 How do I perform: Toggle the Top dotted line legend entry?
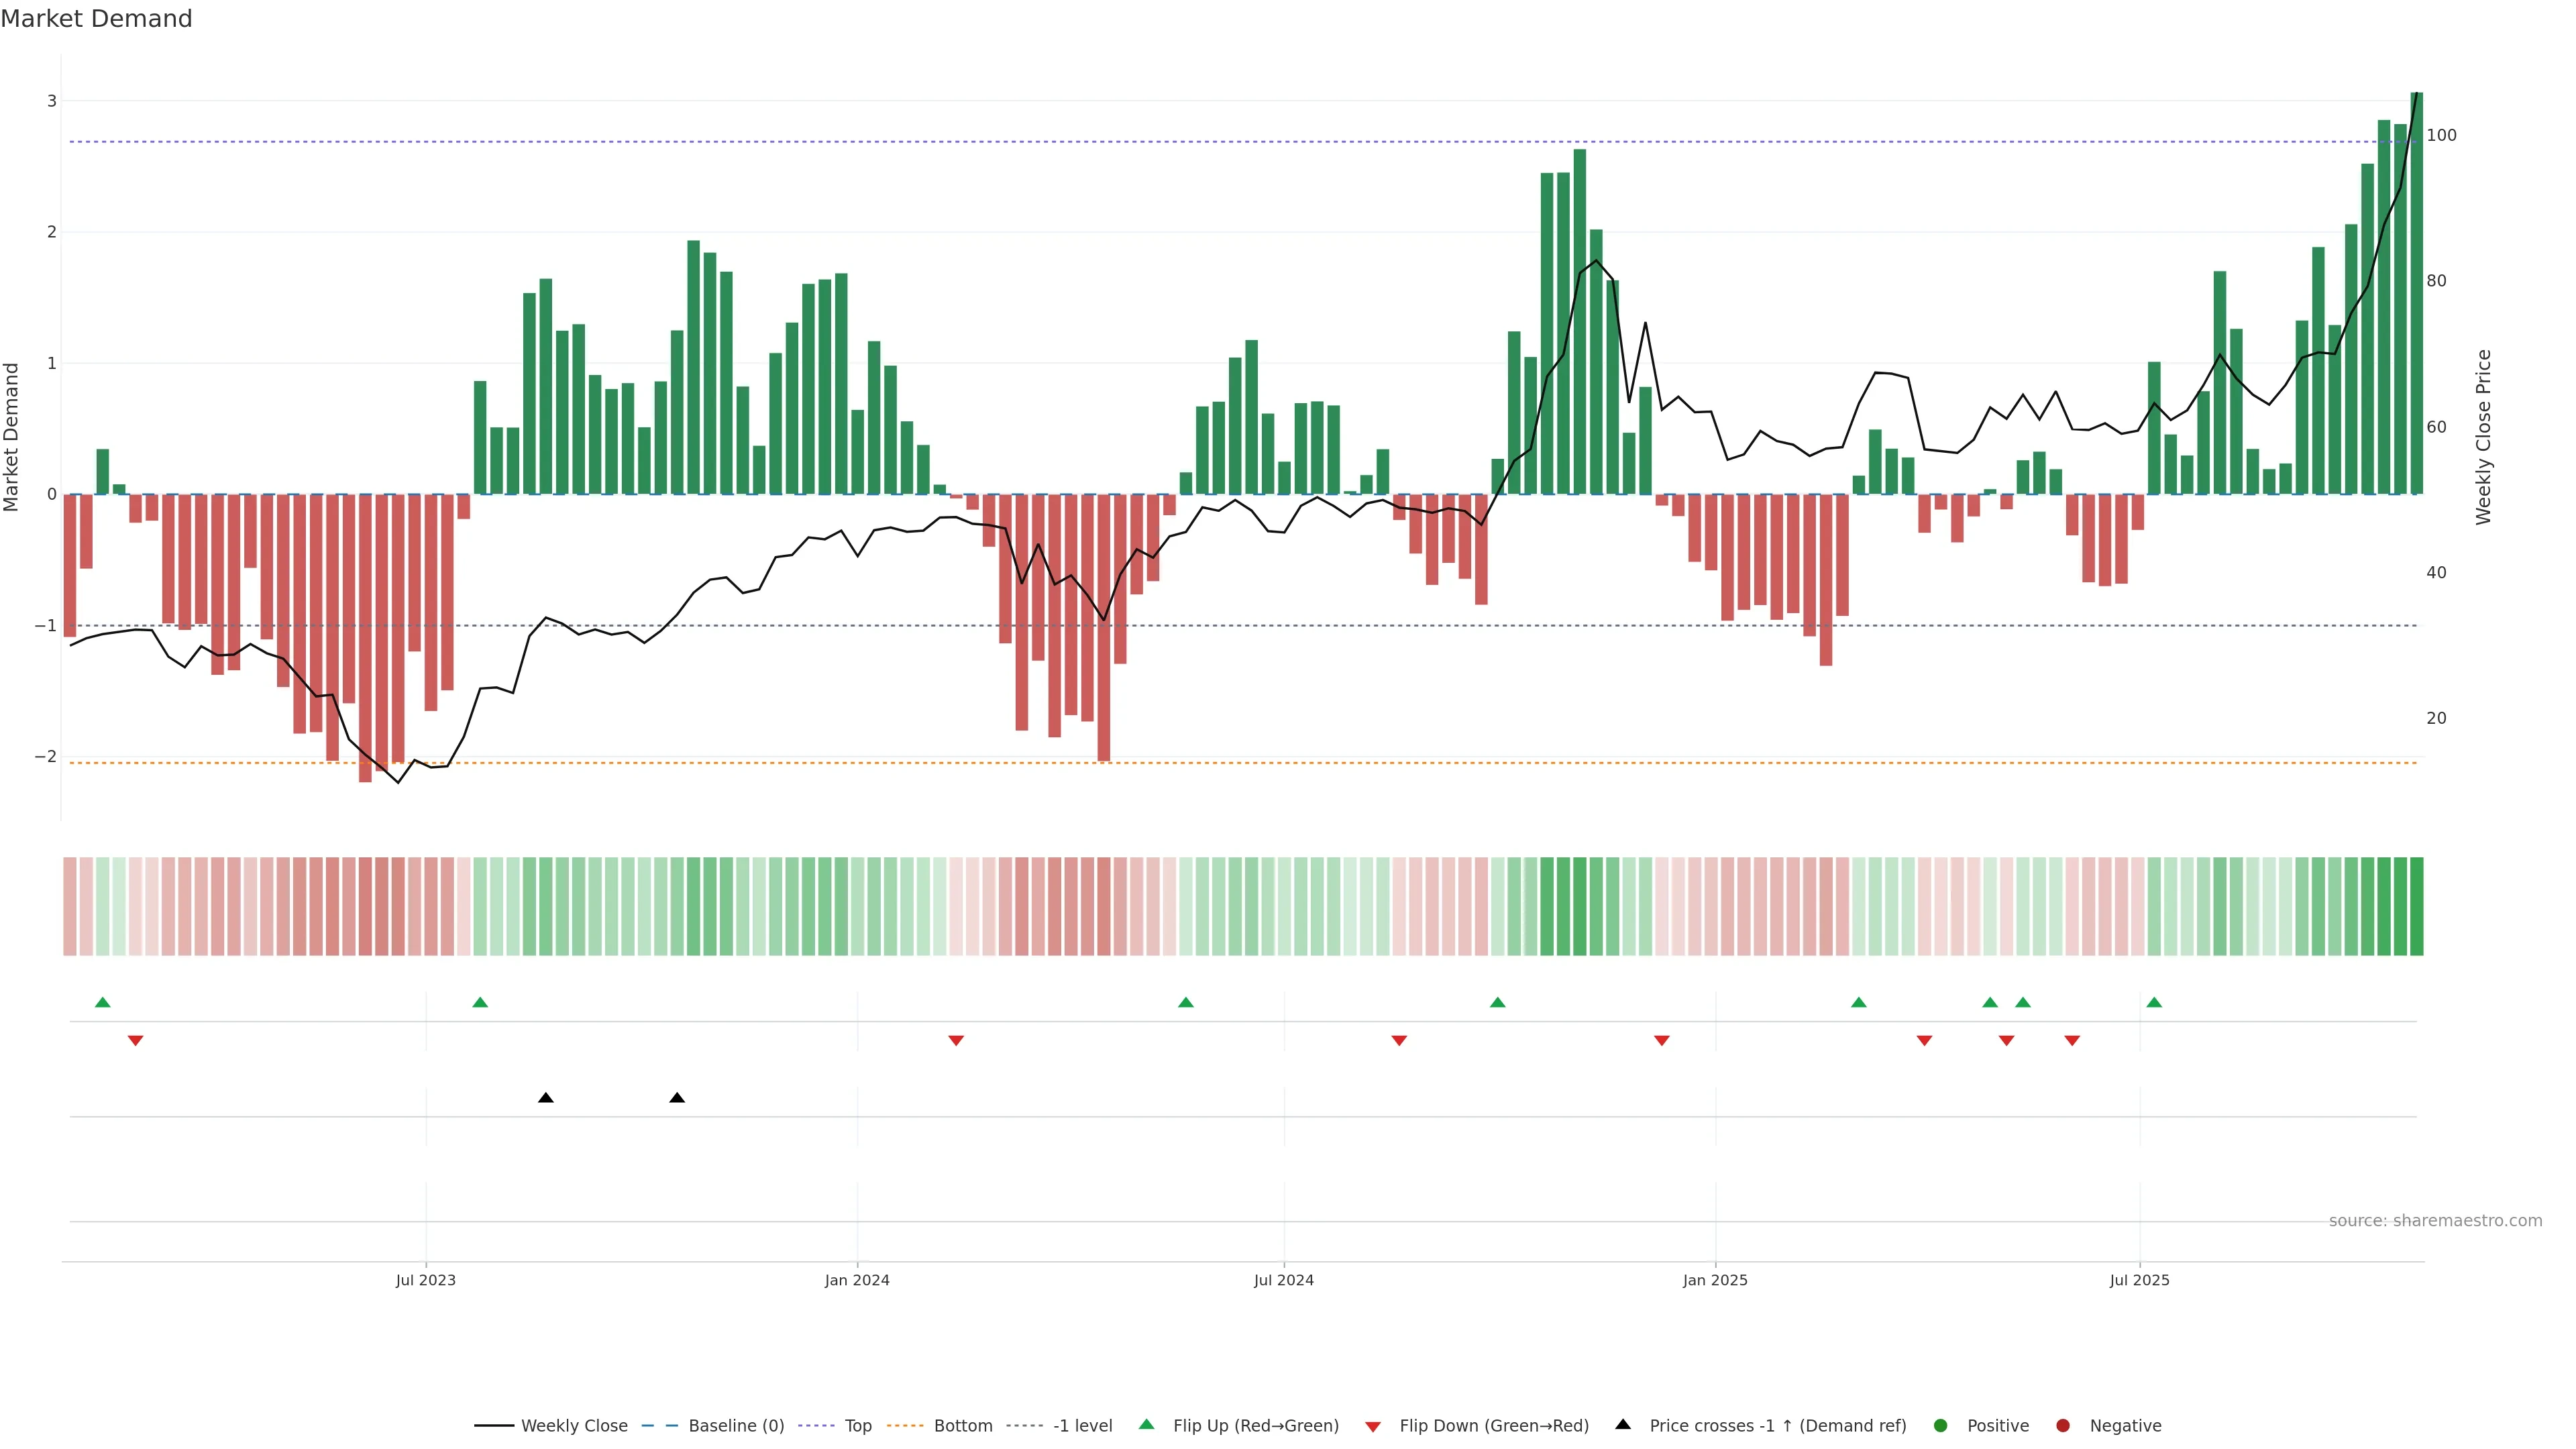tap(857, 1425)
